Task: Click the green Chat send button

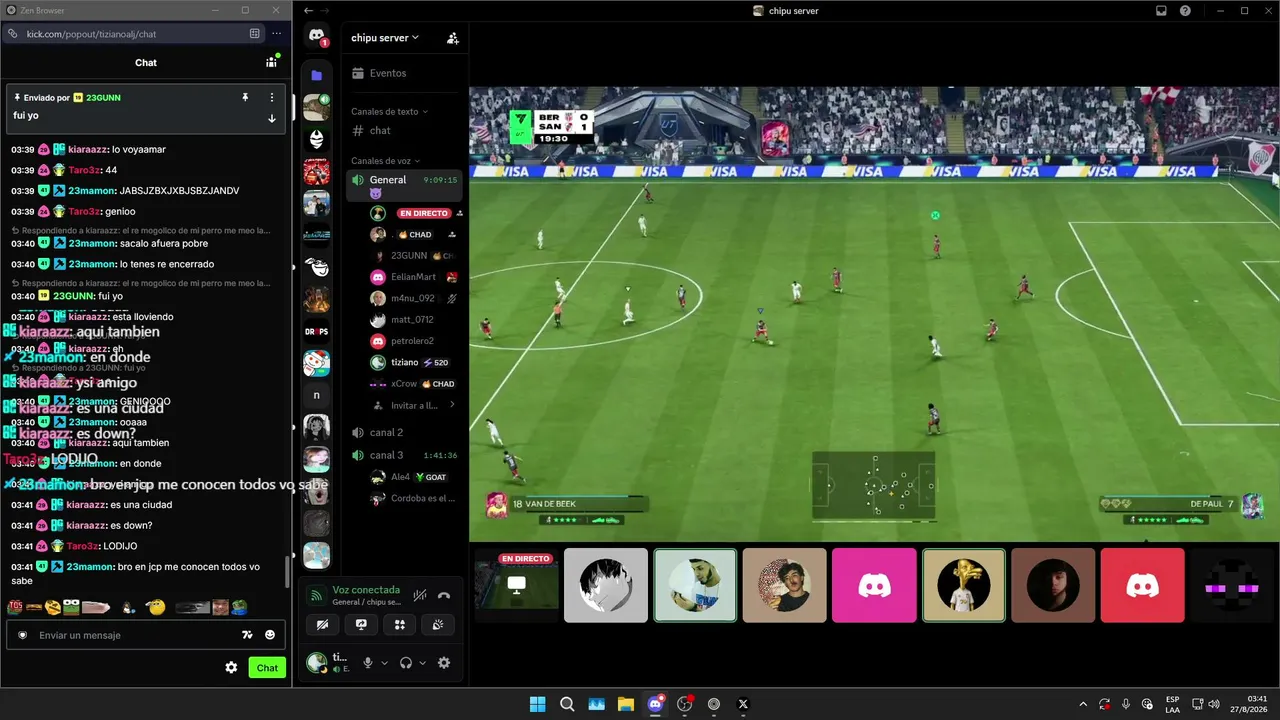Action: 267,668
